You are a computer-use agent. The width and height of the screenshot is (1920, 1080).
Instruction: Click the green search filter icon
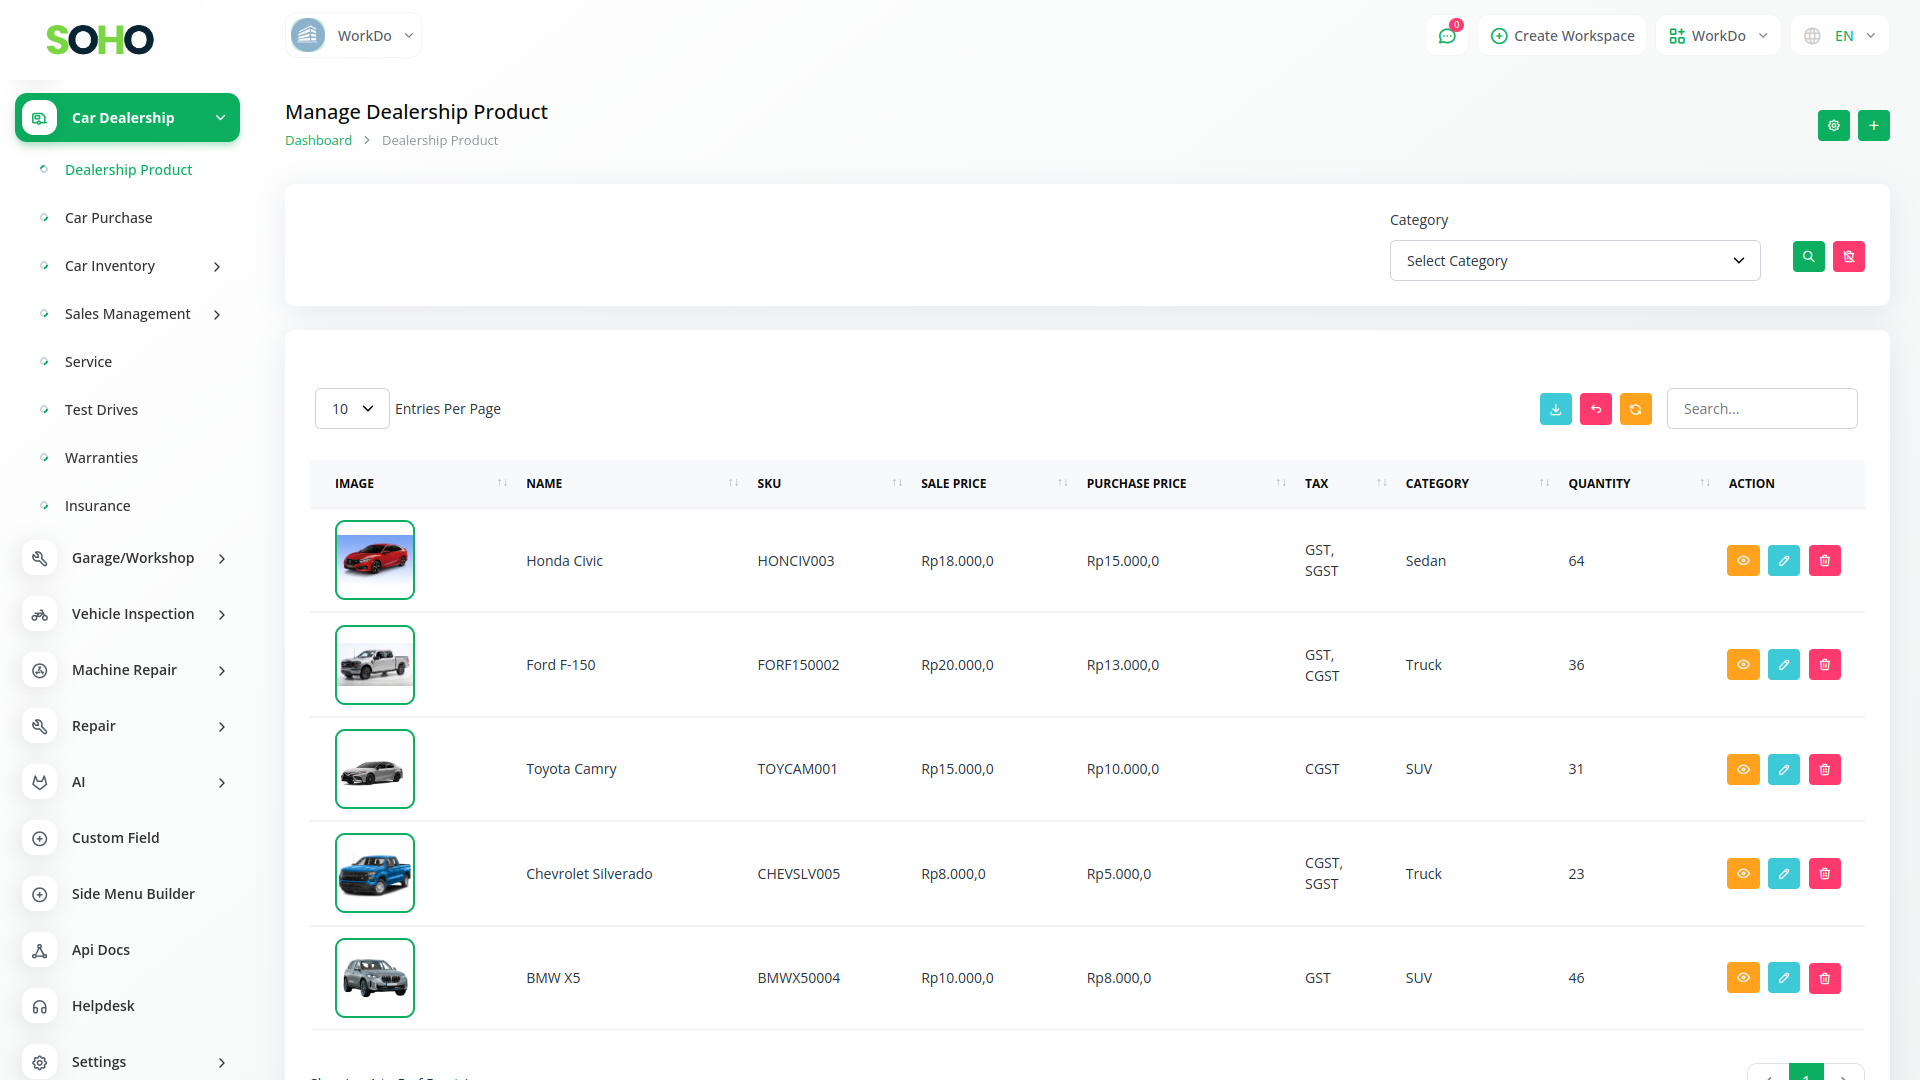tap(1808, 257)
